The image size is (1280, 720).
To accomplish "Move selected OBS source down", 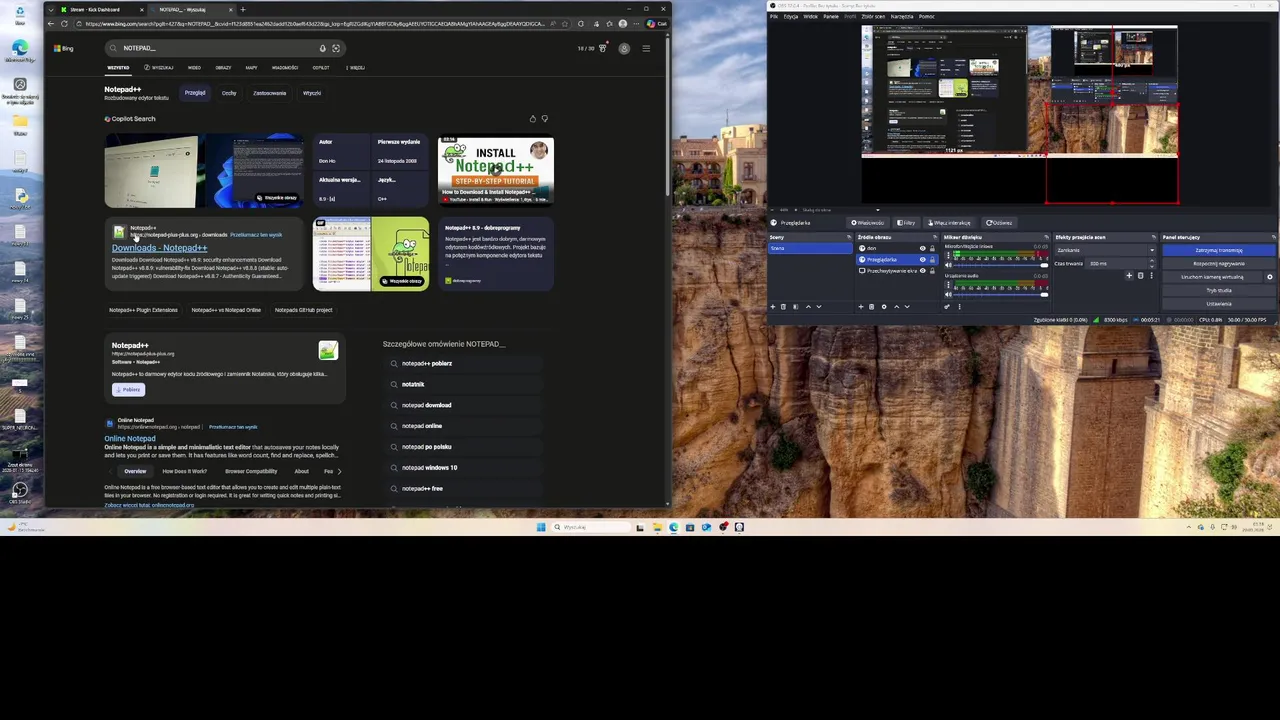I will tap(907, 307).
